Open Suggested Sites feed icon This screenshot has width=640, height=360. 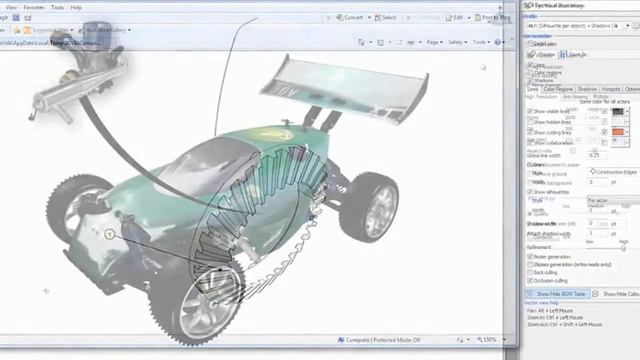pos(27,30)
